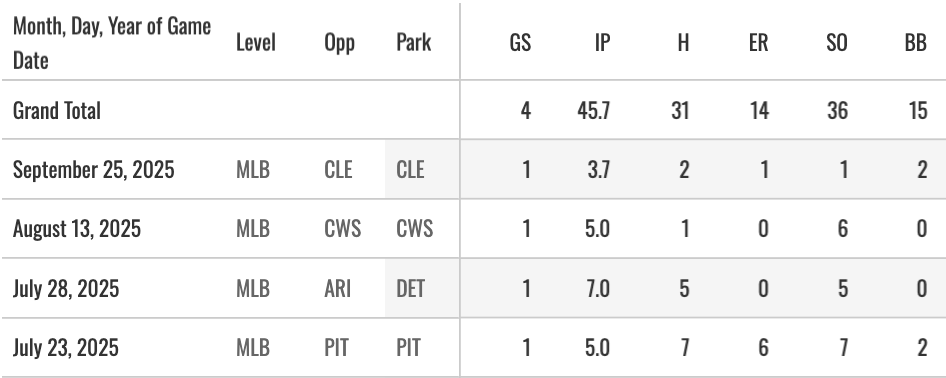Select the Park column header
The width and height of the screenshot is (946, 378).
414,43
